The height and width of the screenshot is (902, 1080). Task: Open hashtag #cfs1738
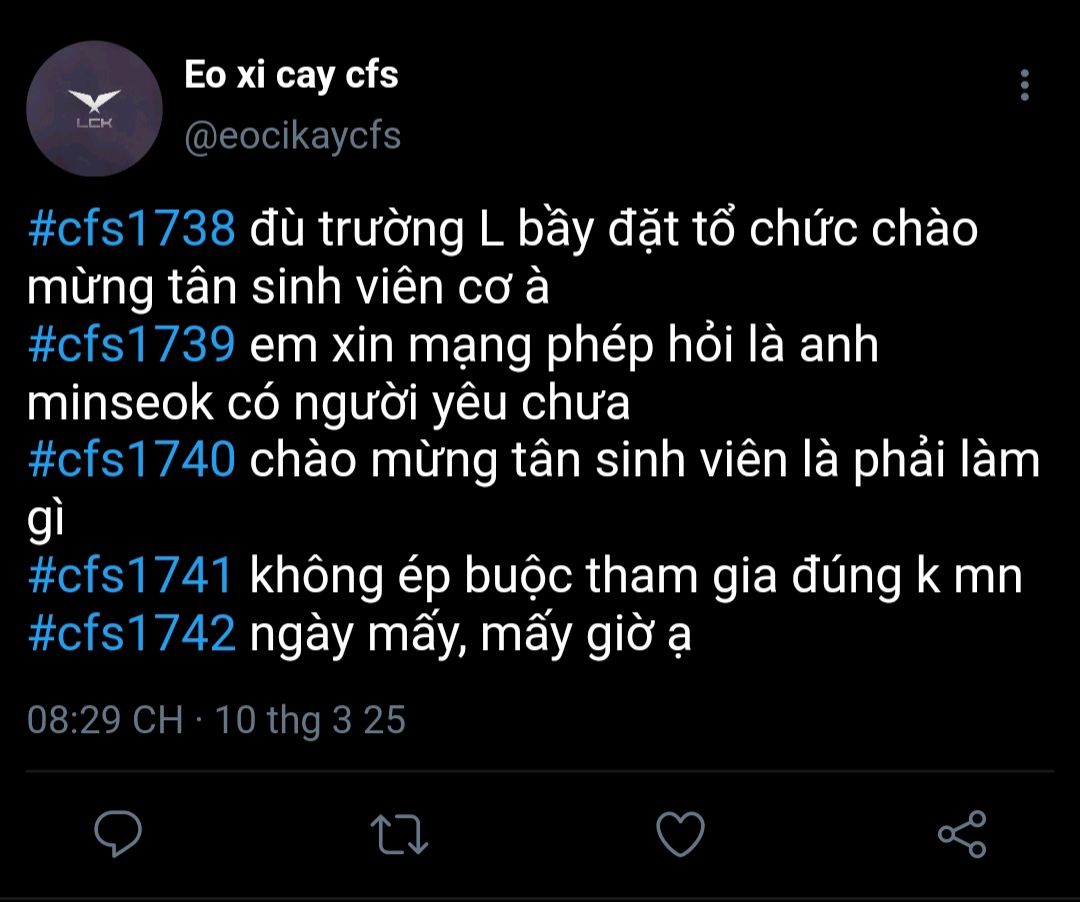tap(132, 229)
